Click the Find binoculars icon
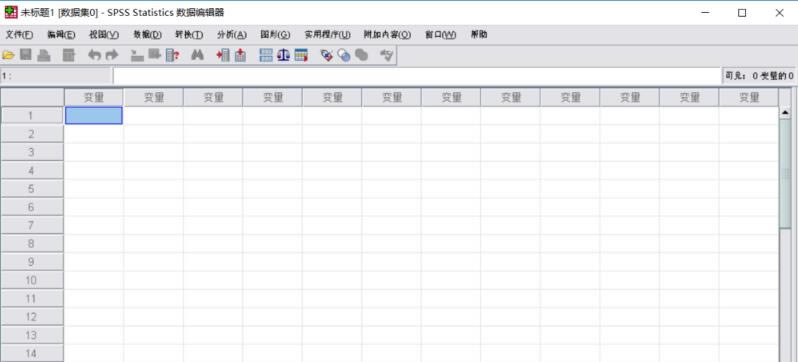The width and height of the screenshot is (798, 362). [x=197, y=55]
